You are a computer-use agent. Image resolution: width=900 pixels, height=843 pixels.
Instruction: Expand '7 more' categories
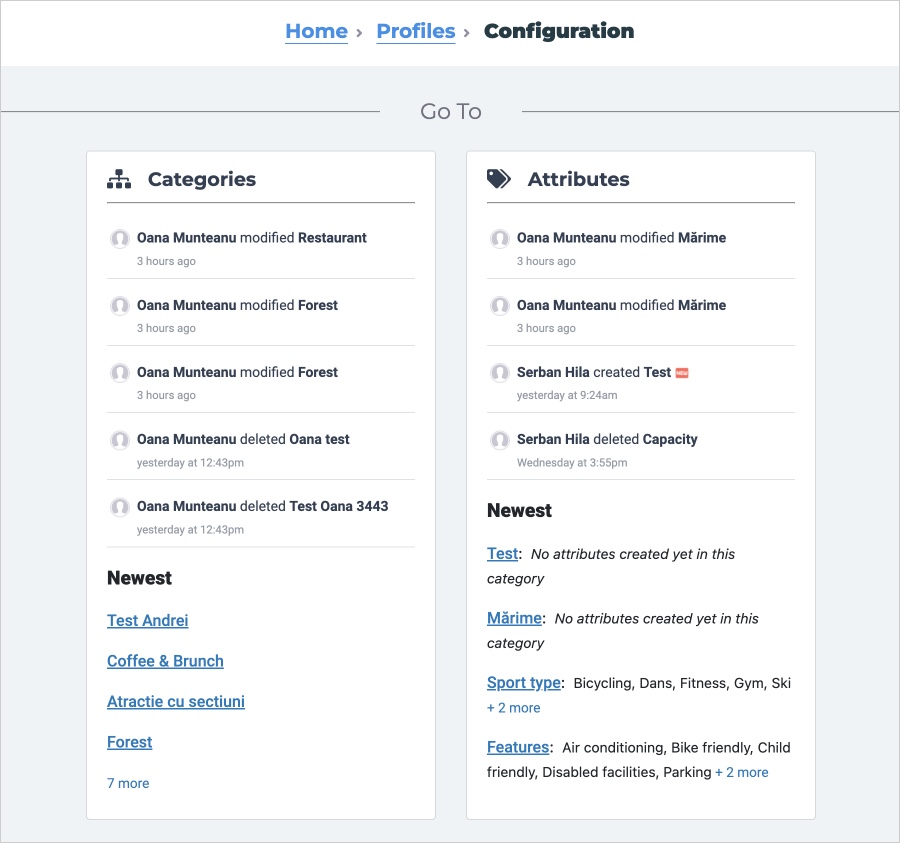128,783
